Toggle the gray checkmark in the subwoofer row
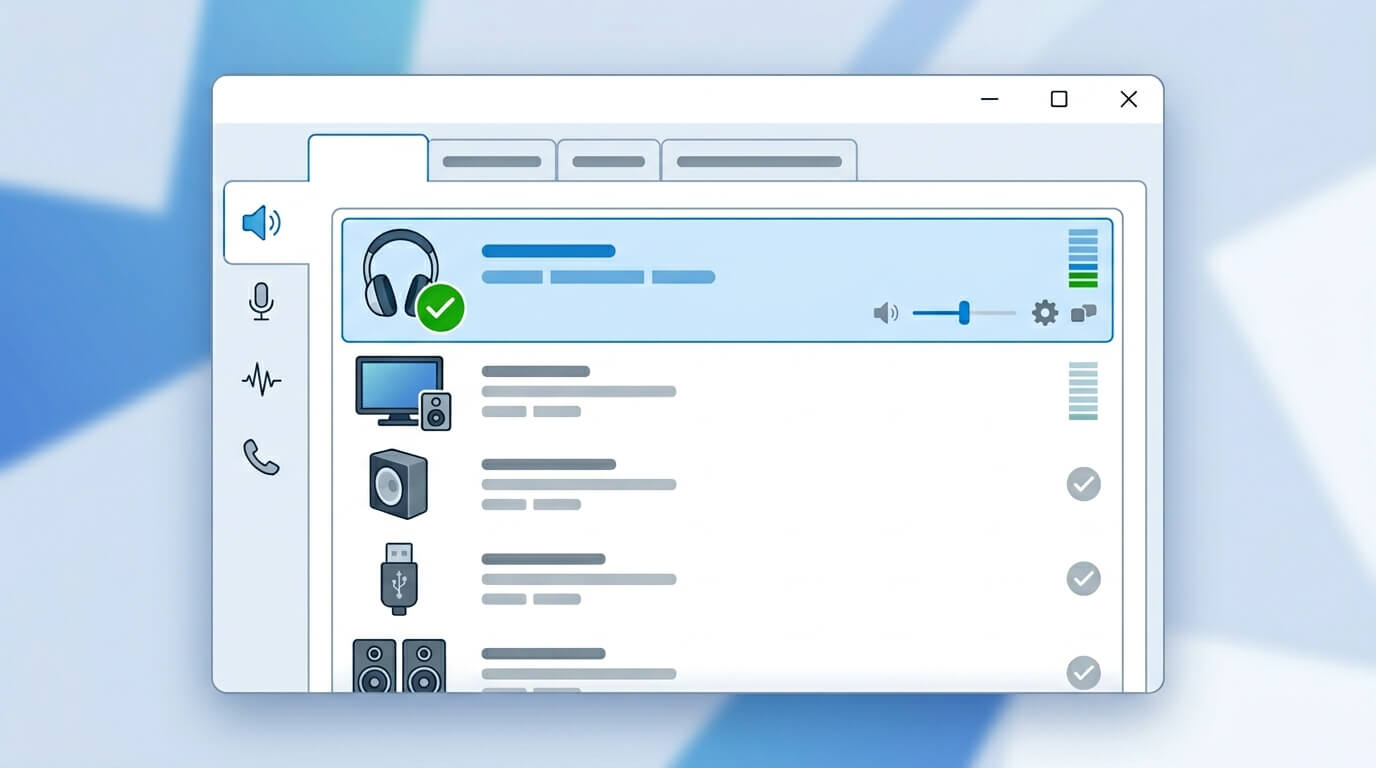This screenshot has width=1376, height=768. 1083,484
